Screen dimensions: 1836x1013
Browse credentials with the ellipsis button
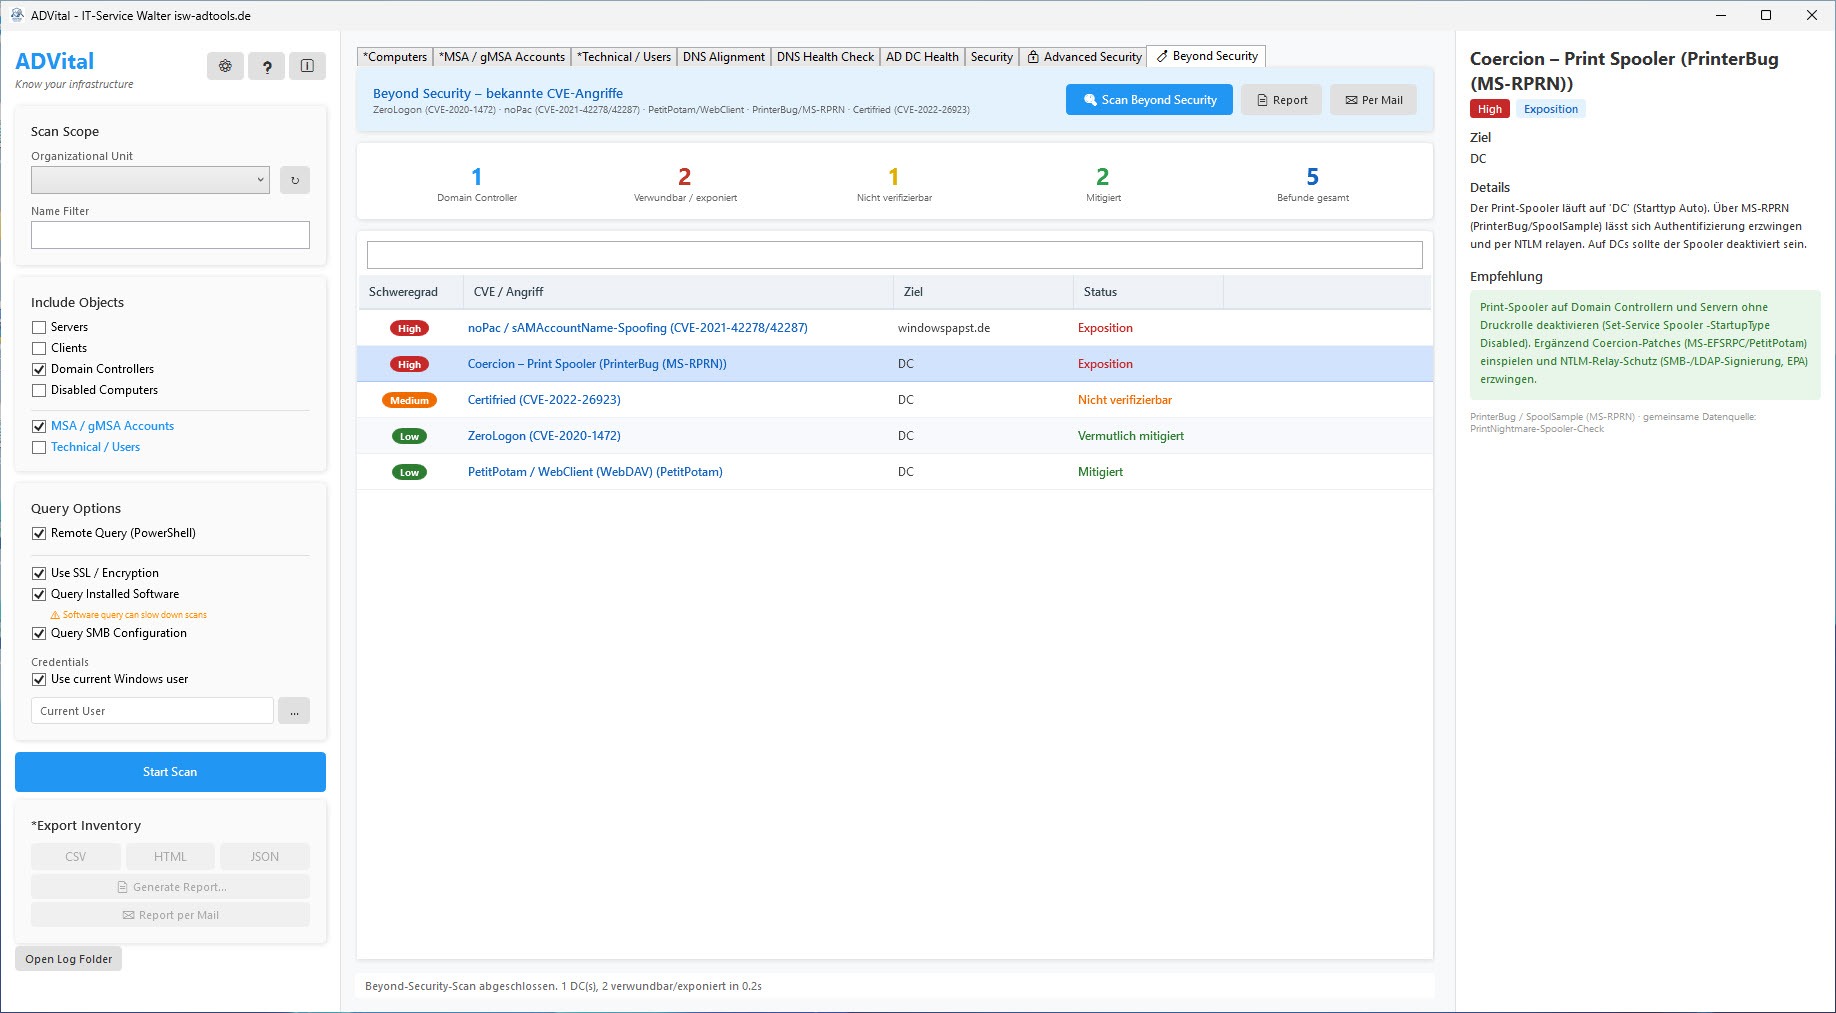(x=294, y=711)
